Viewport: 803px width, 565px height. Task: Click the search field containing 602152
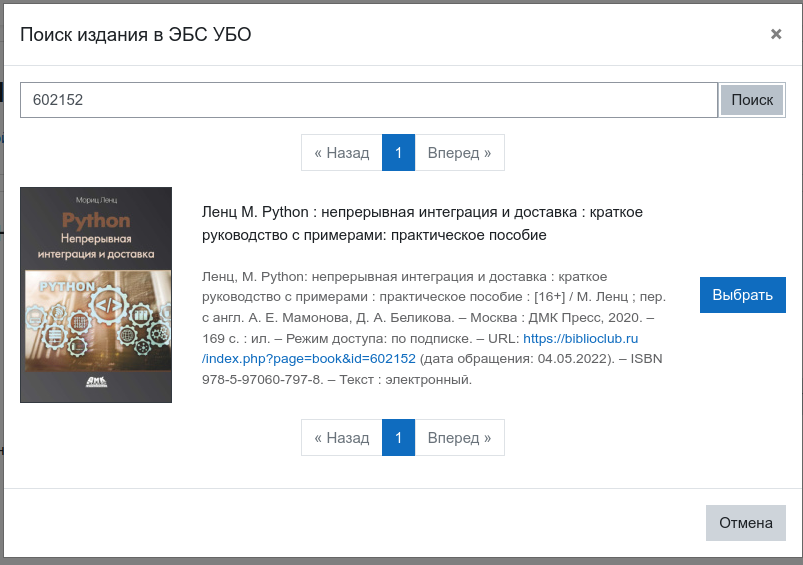click(369, 100)
